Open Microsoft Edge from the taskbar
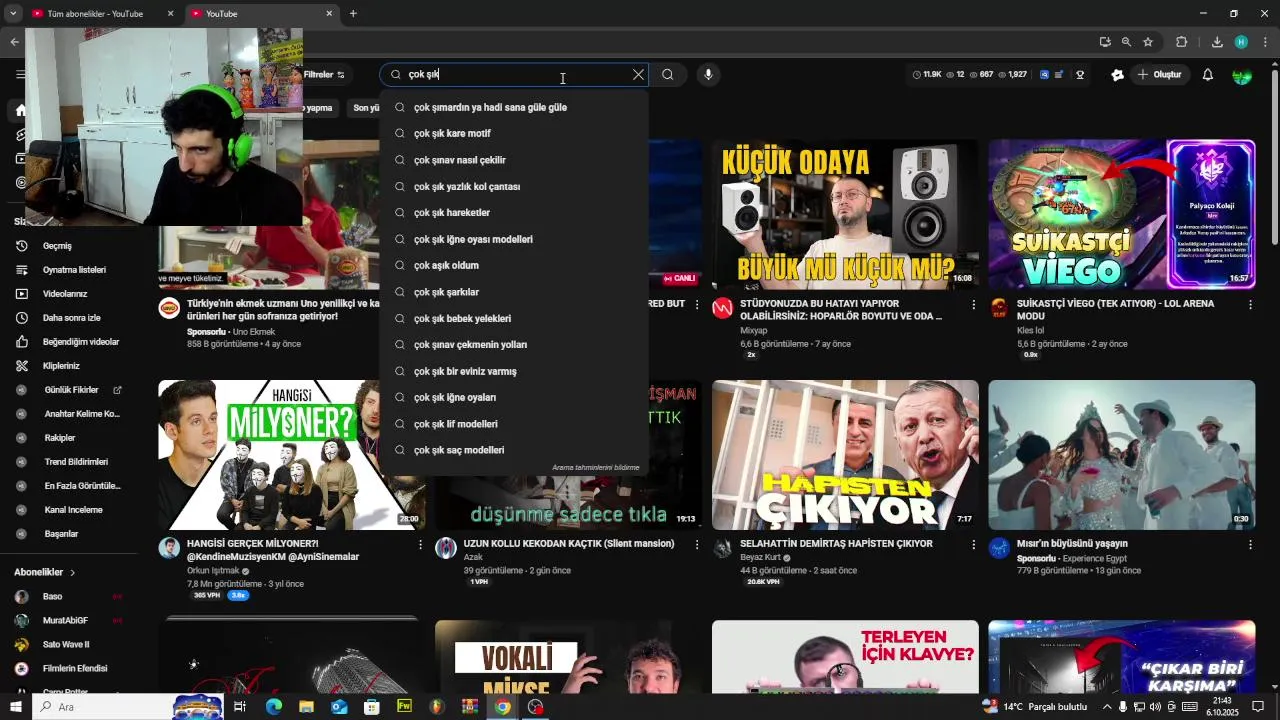This screenshot has height=720, width=1280. [x=273, y=707]
